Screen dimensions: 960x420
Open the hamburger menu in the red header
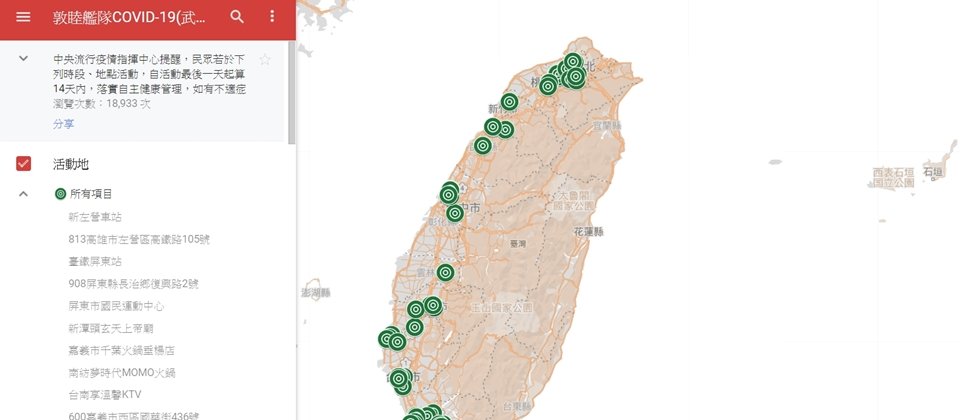(23, 17)
